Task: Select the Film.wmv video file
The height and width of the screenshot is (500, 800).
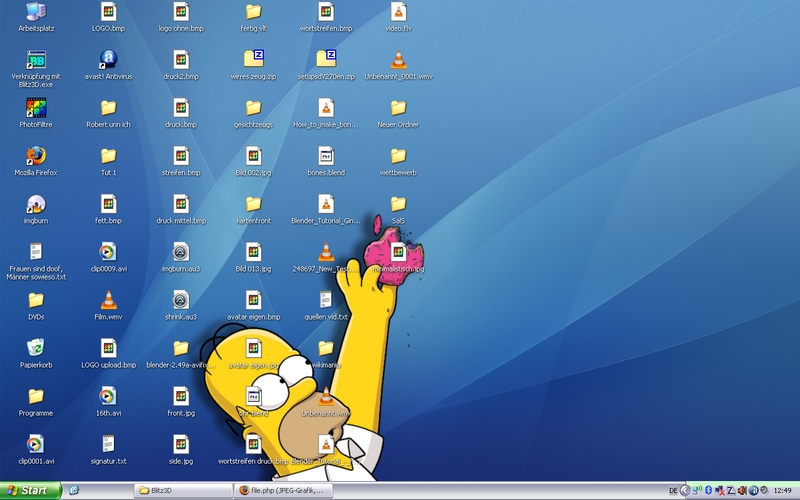Action: point(108,300)
